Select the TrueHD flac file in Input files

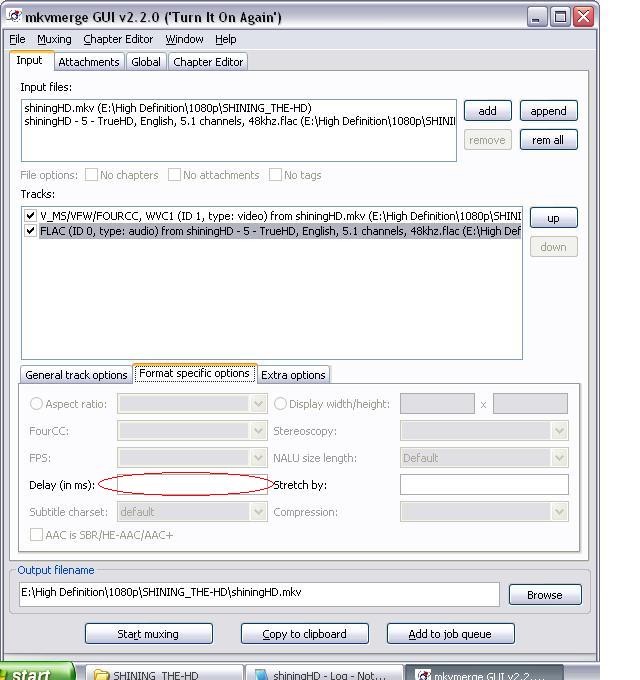[x=238, y=121]
